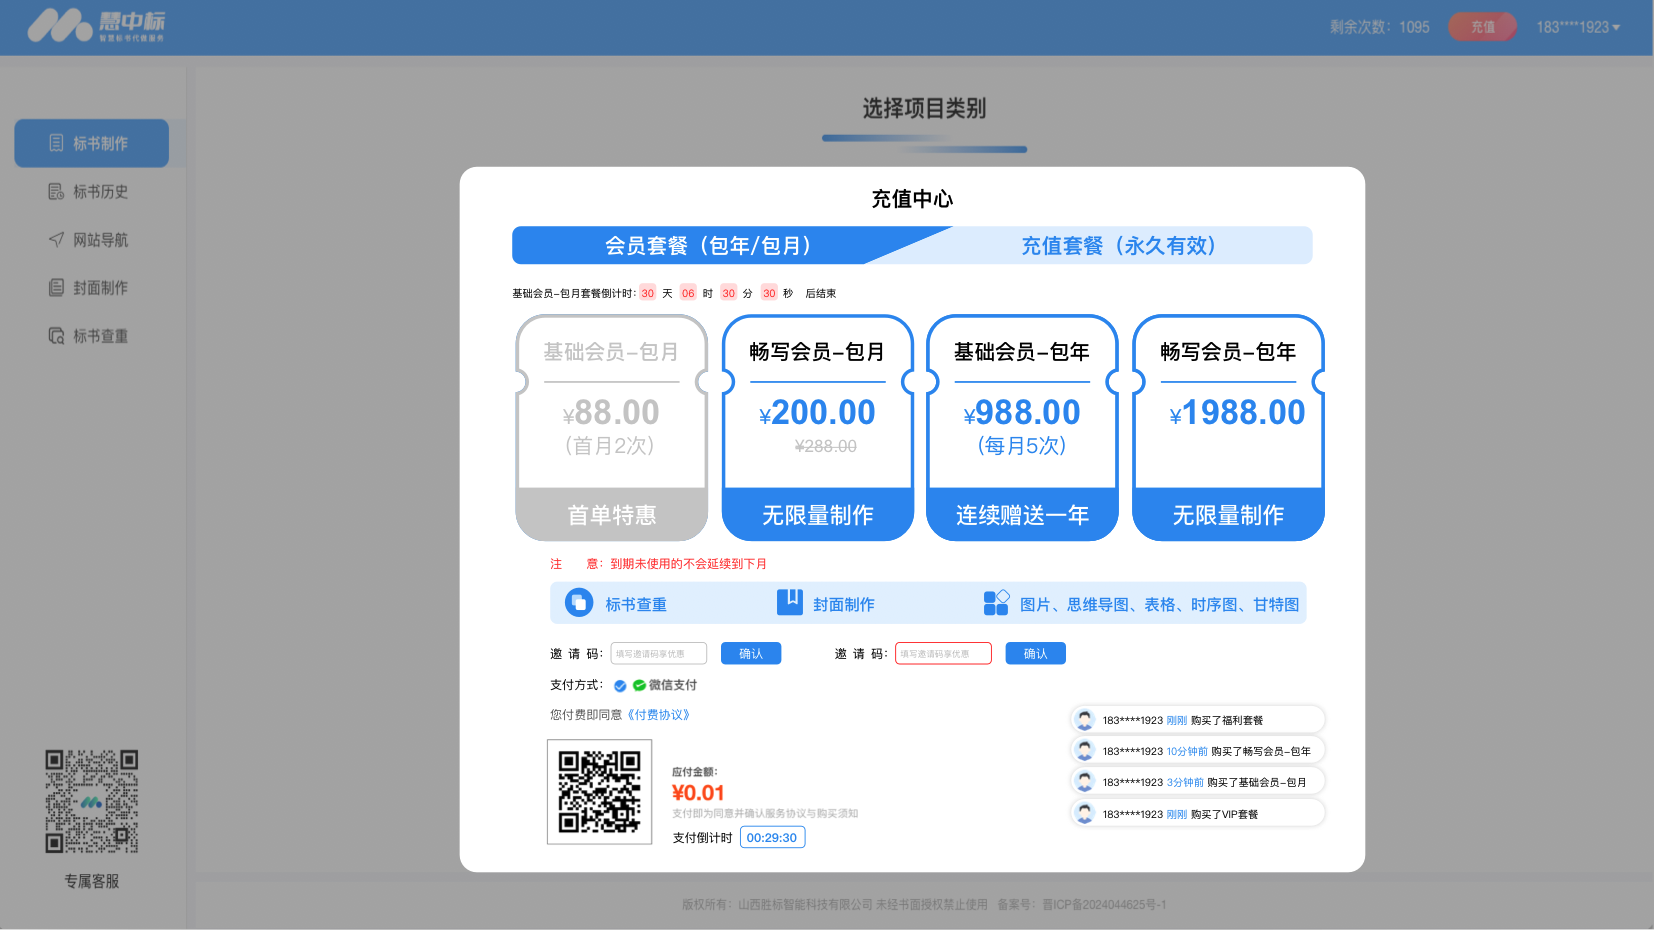Click the payment QR code image
This screenshot has width=1654, height=930.
click(599, 792)
